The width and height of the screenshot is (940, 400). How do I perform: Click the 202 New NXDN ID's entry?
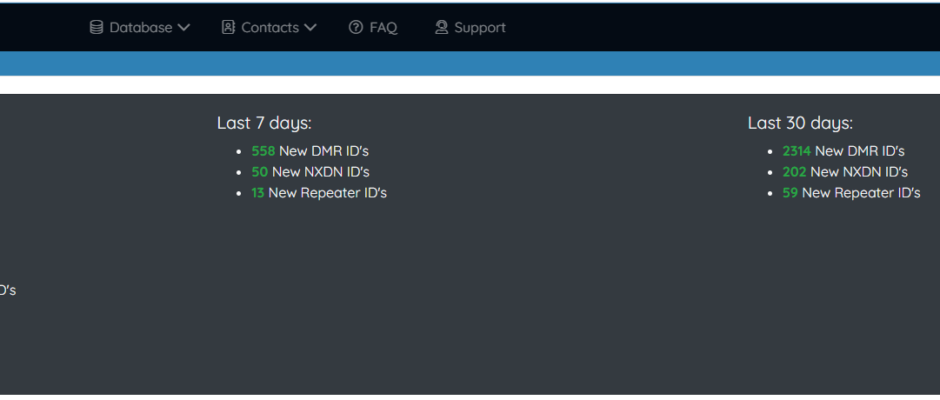point(845,172)
